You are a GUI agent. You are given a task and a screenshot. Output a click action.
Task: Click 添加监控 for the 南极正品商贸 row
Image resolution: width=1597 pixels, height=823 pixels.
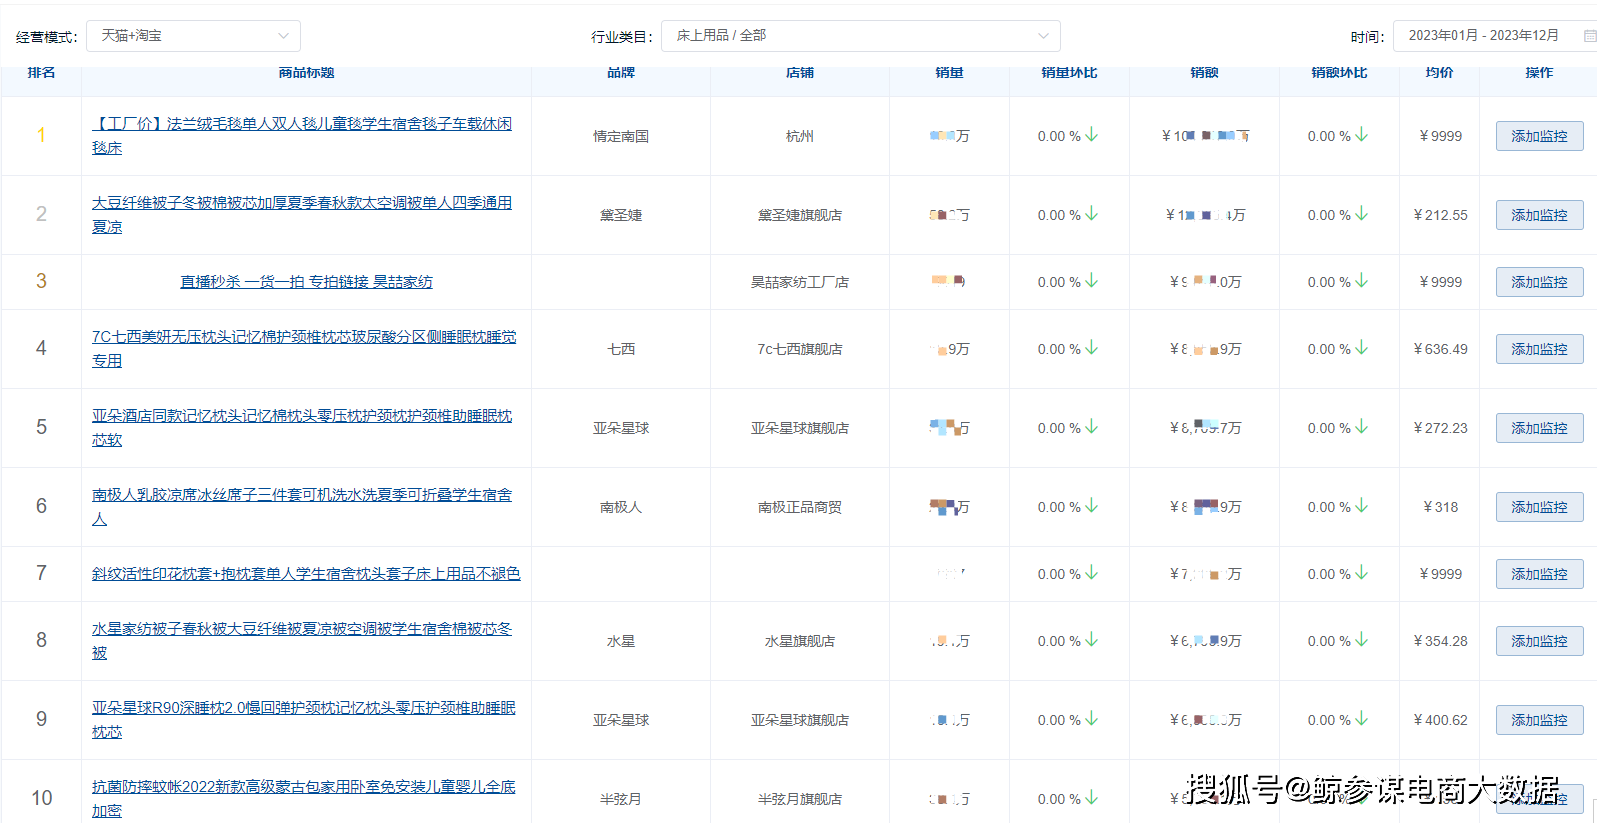pos(1539,507)
